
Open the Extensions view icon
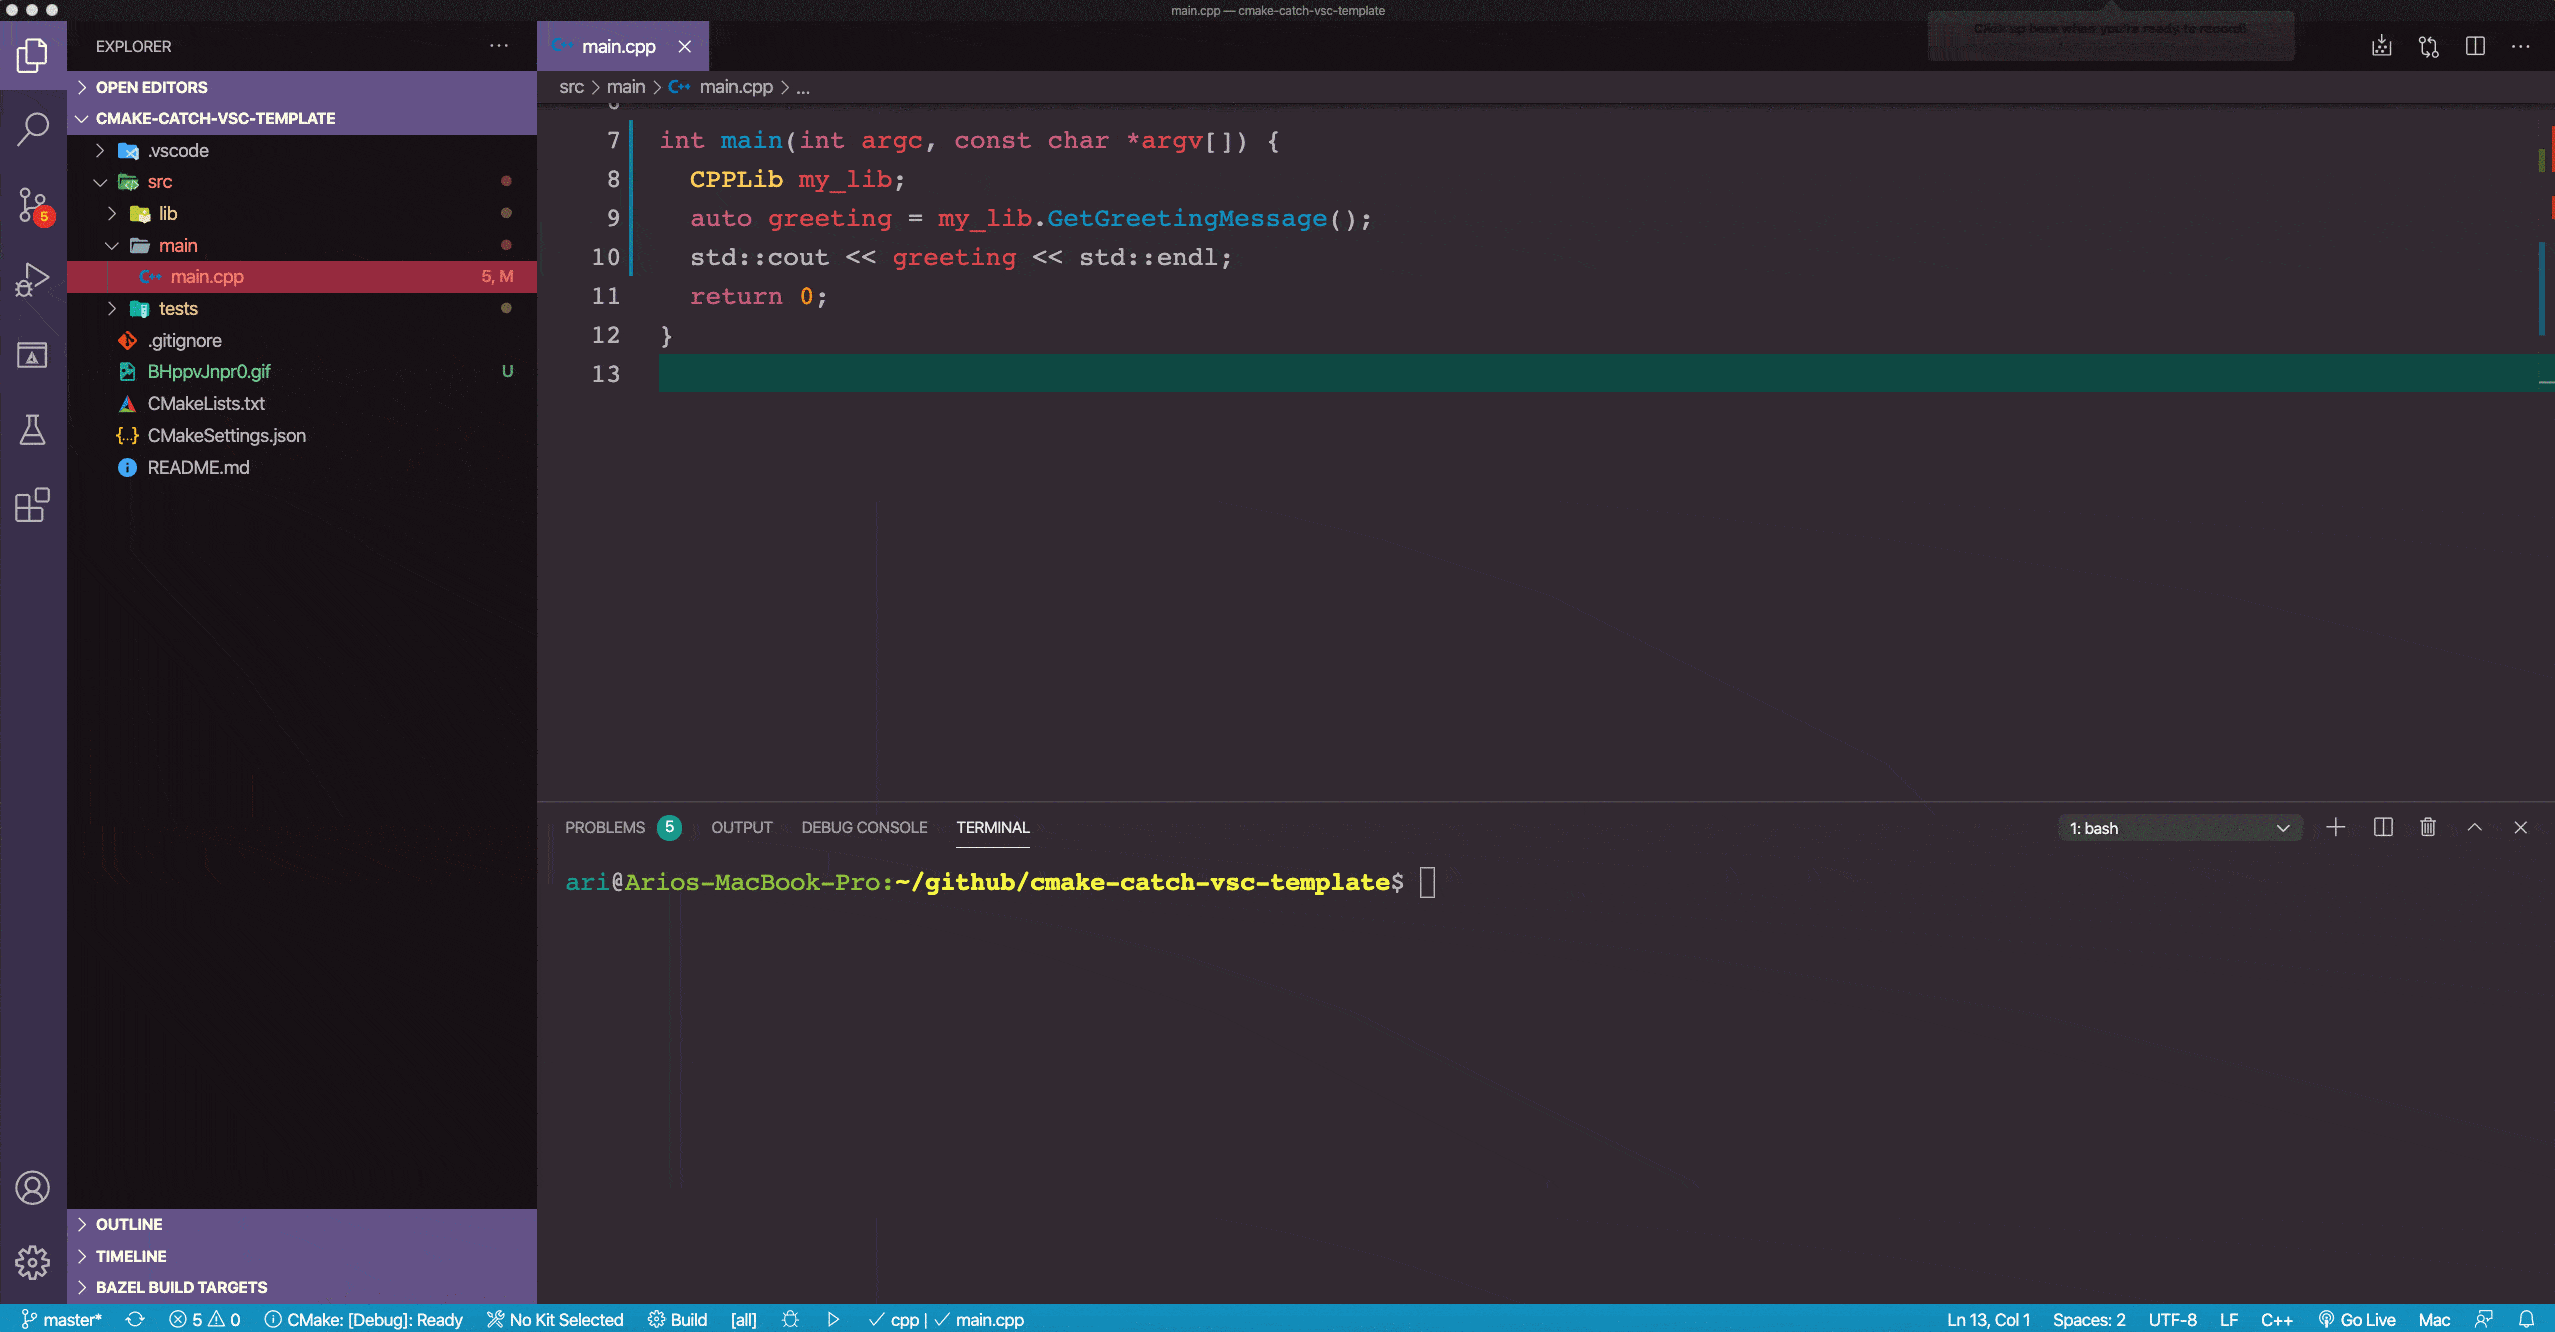tap(33, 505)
